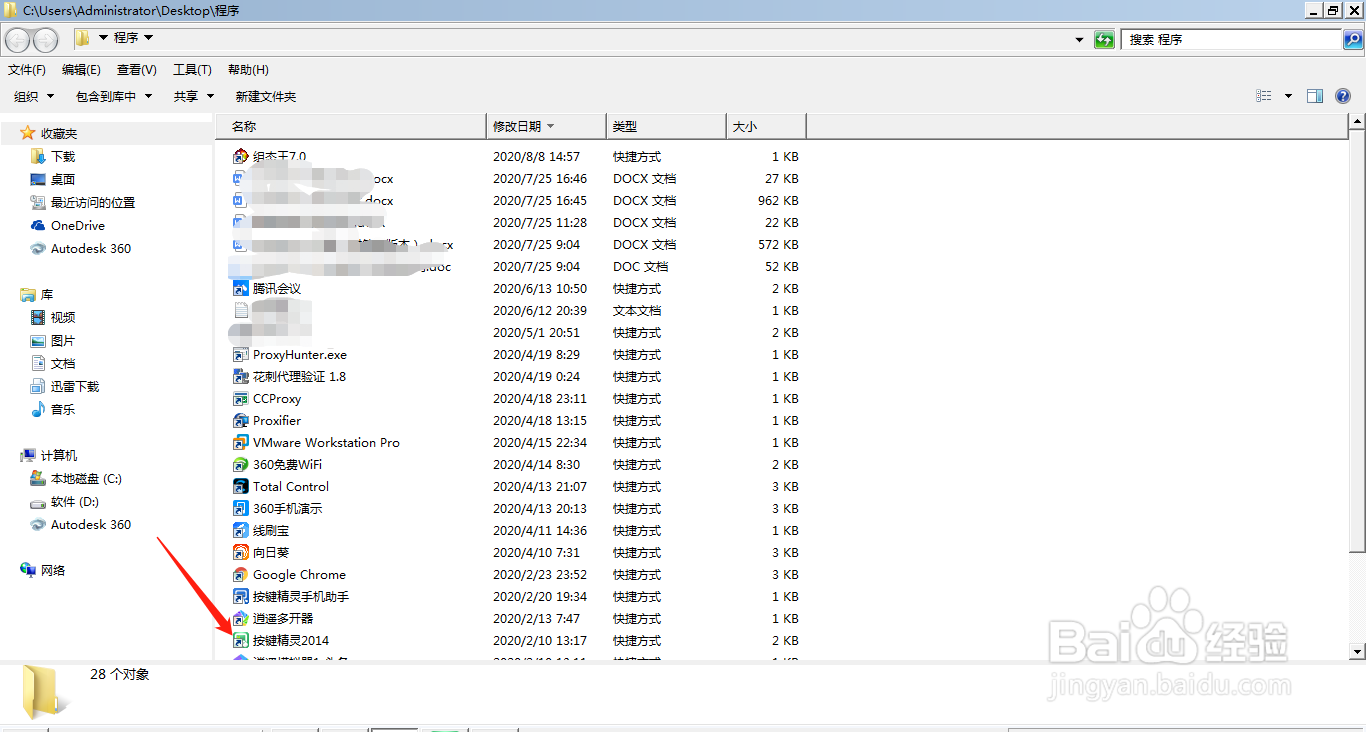This screenshot has width=1366, height=732.
Task: Open the blue help question icon
Action: [x=1343, y=96]
